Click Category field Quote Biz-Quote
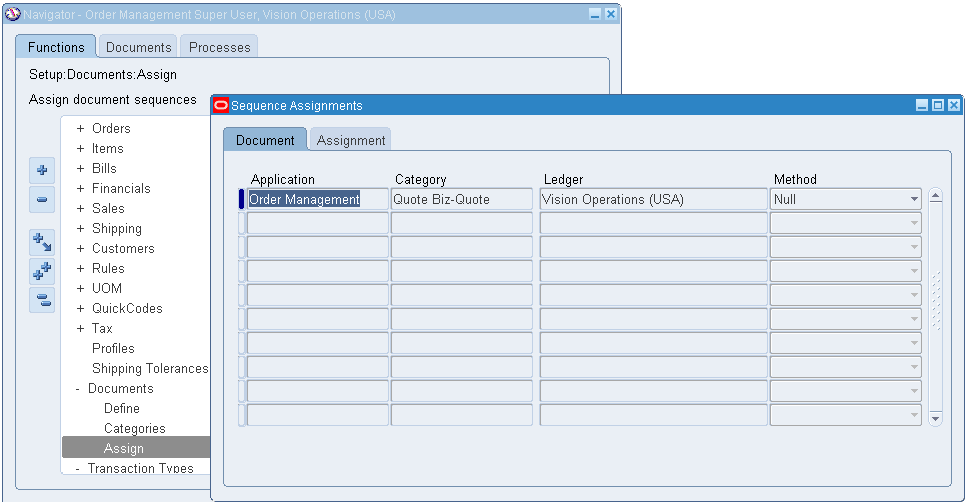965x502 pixels. click(x=462, y=199)
